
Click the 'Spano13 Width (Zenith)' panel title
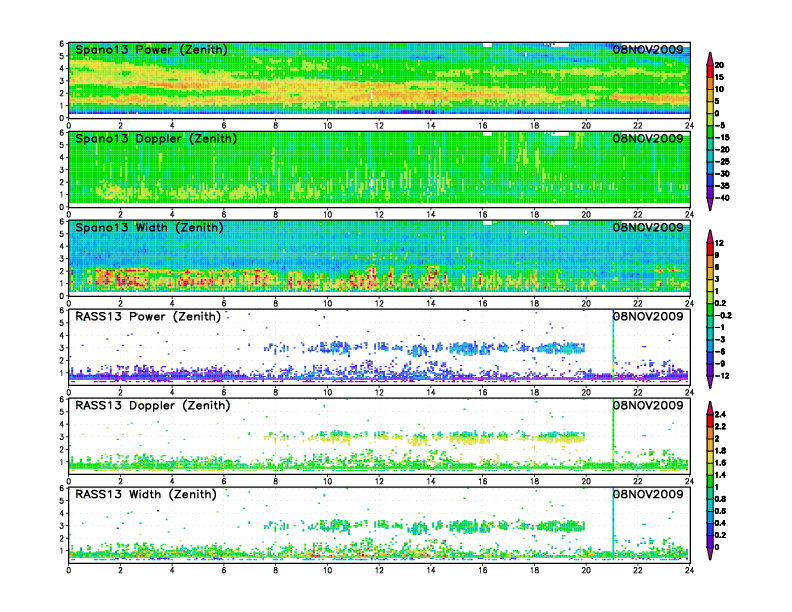pyautogui.click(x=149, y=228)
